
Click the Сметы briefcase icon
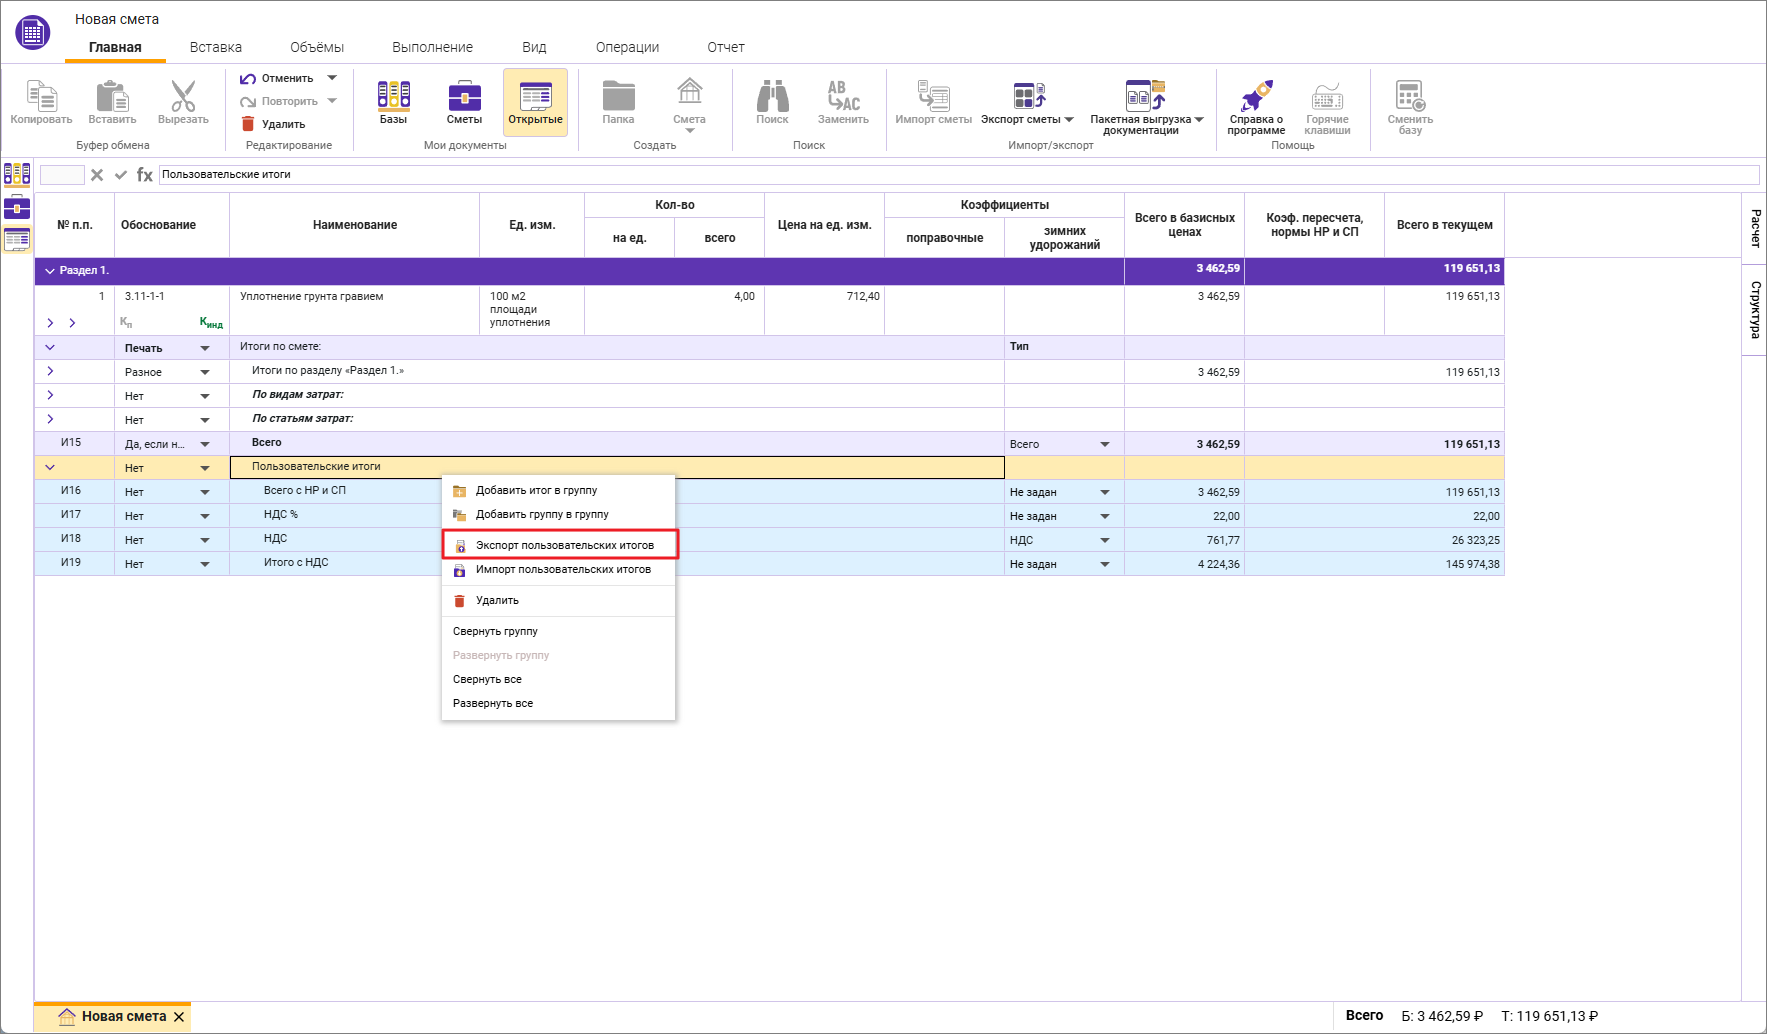click(x=464, y=96)
